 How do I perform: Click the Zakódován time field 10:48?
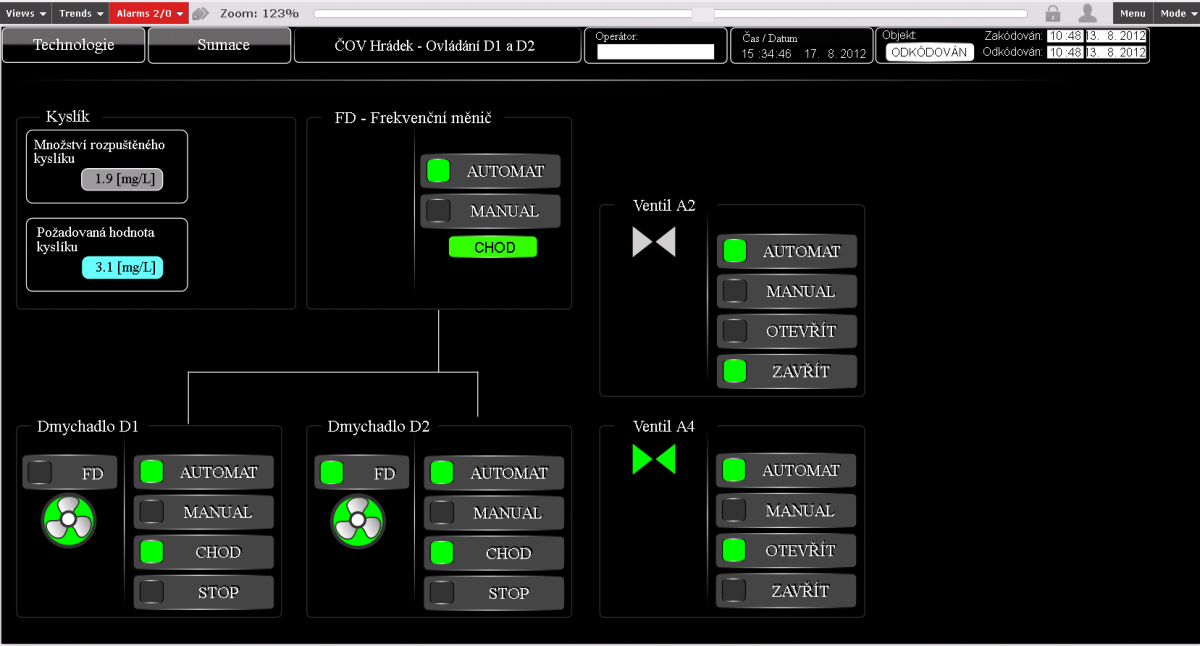pyautogui.click(x=1065, y=36)
